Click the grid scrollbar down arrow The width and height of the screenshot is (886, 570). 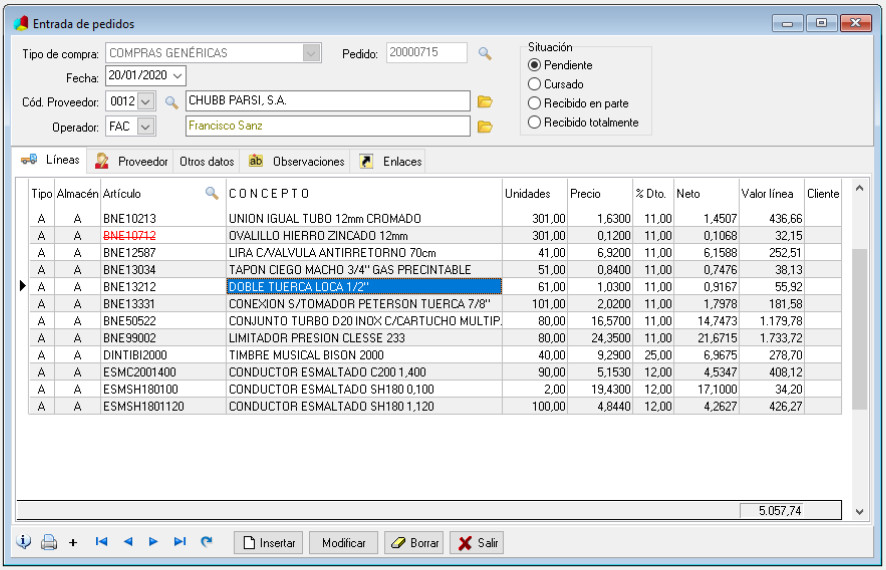click(x=859, y=512)
